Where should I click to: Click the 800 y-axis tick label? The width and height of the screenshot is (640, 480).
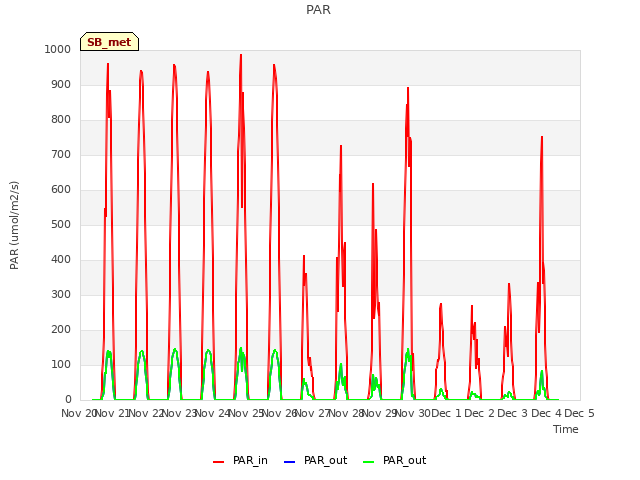point(61,120)
